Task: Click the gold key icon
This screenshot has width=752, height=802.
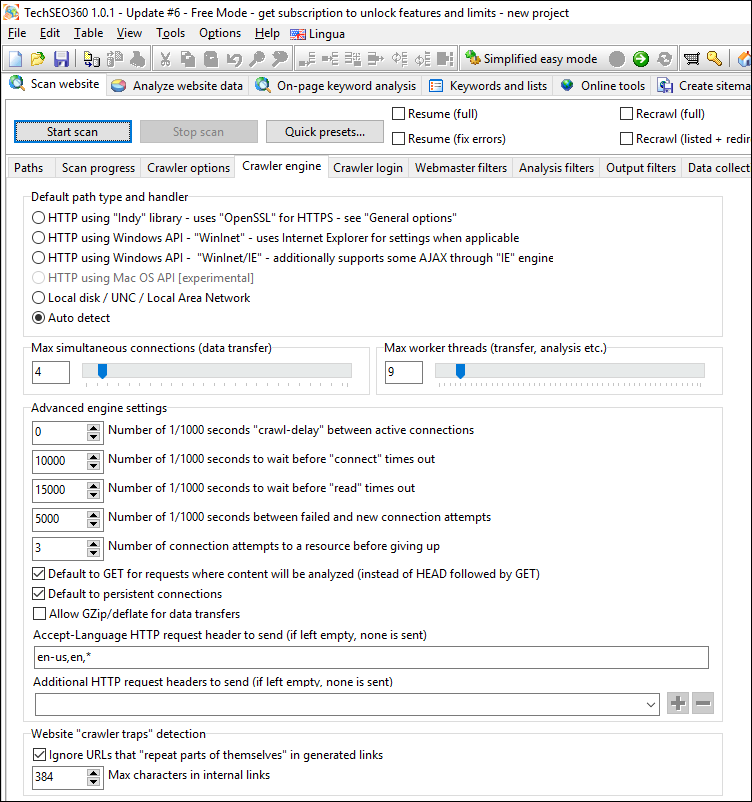Action: [714, 59]
